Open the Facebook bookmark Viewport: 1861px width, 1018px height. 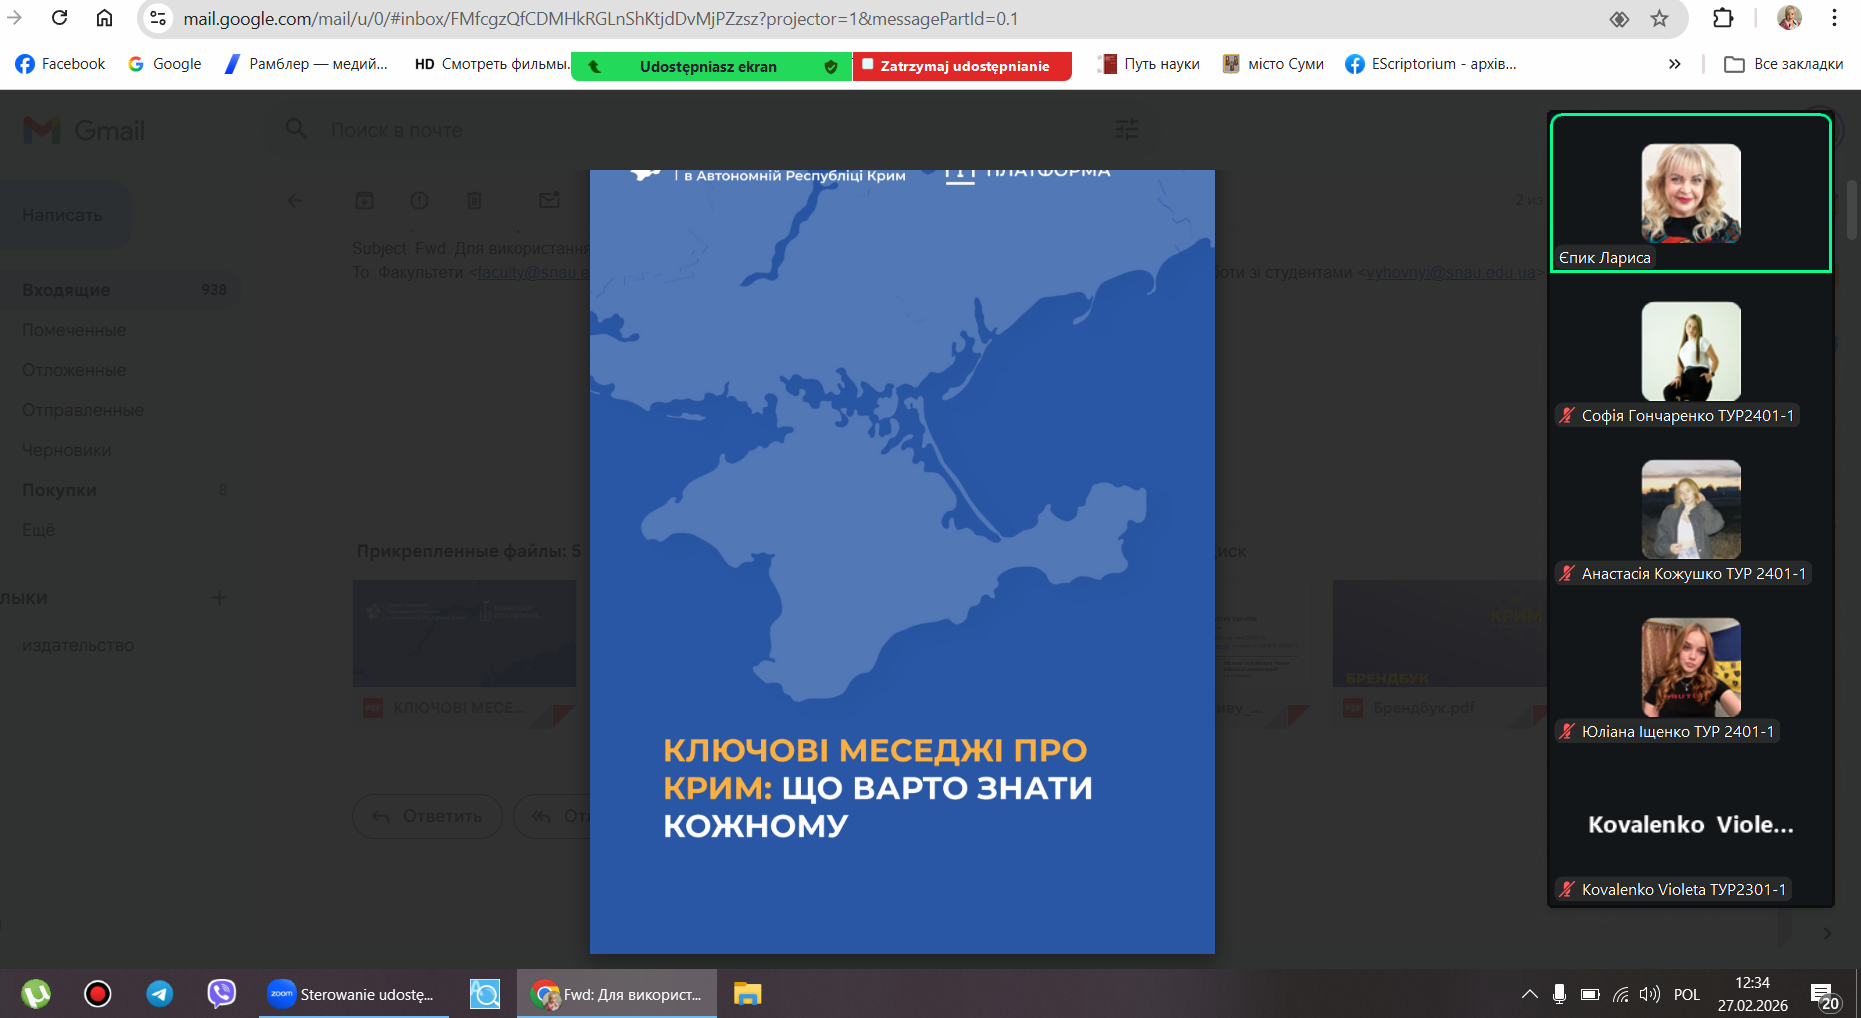(60, 64)
